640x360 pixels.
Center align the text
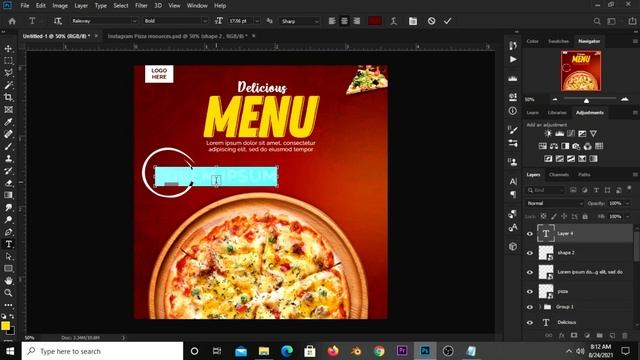coord(344,21)
